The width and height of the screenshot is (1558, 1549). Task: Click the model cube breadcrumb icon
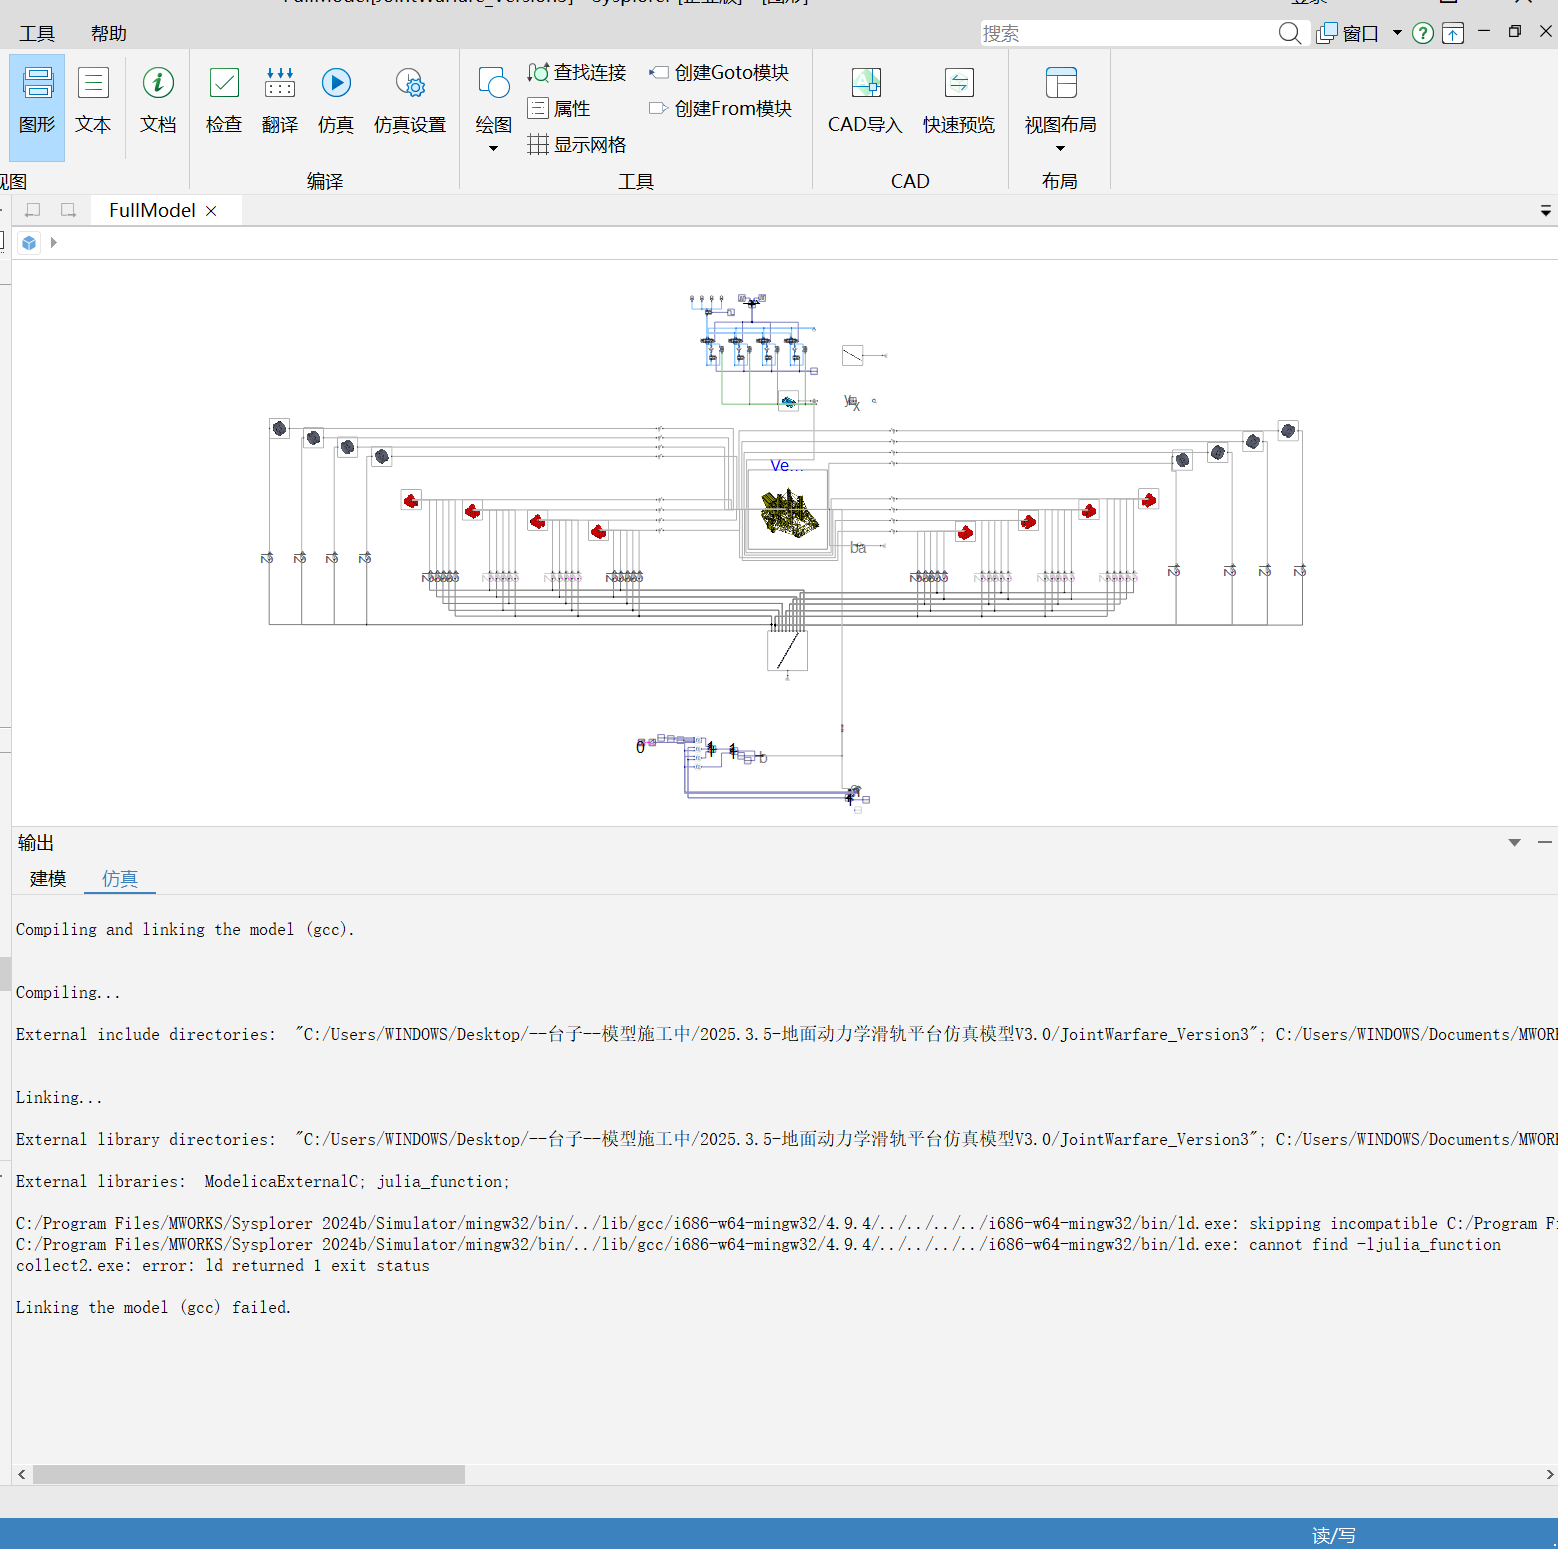click(29, 243)
